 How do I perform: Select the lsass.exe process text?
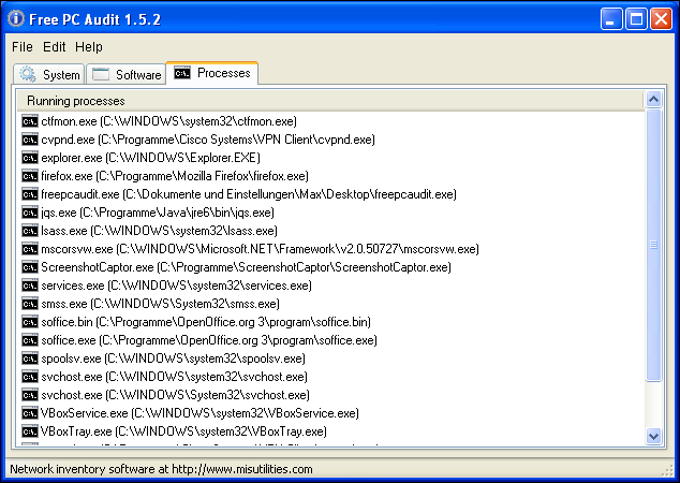point(160,231)
